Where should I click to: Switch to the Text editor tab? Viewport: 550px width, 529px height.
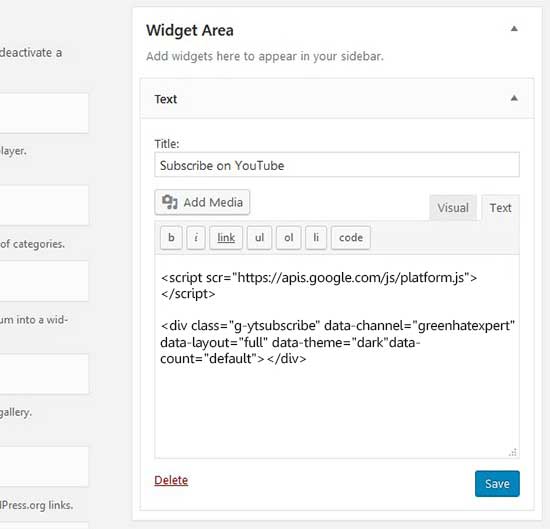pyautogui.click(x=500, y=208)
